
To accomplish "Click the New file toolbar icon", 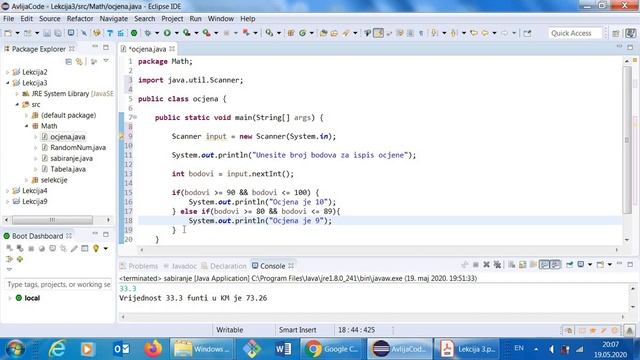I will click(x=8, y=33).
